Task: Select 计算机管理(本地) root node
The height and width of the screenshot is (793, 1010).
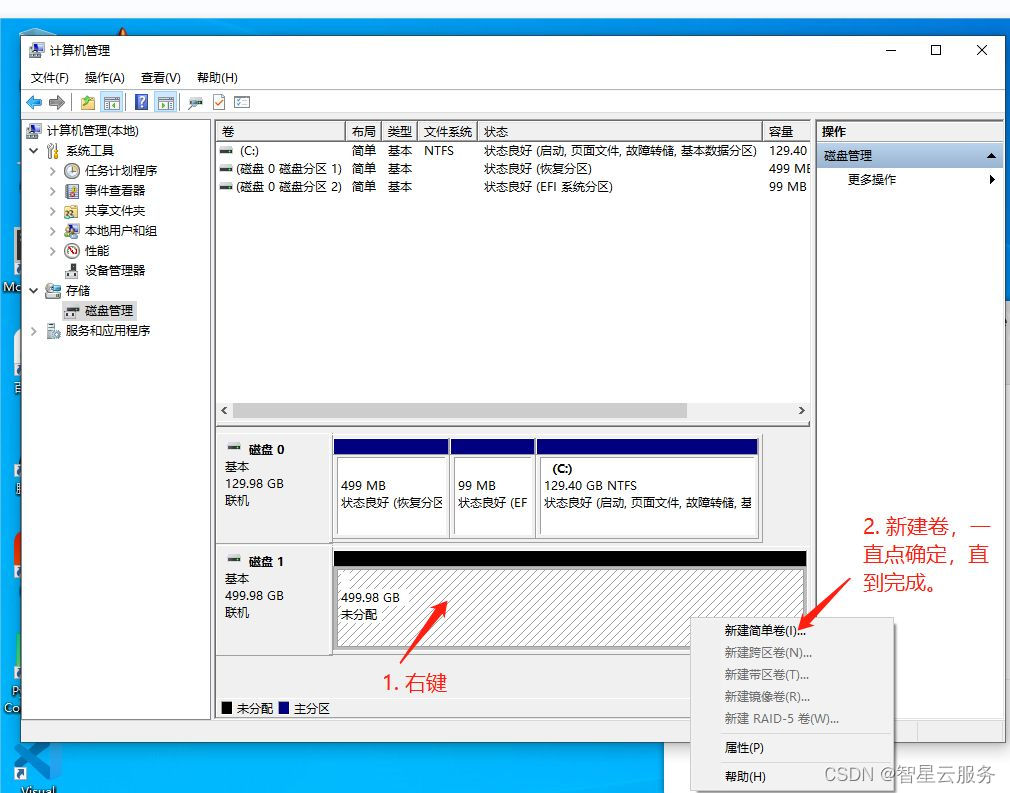Action: coord(92,131)
